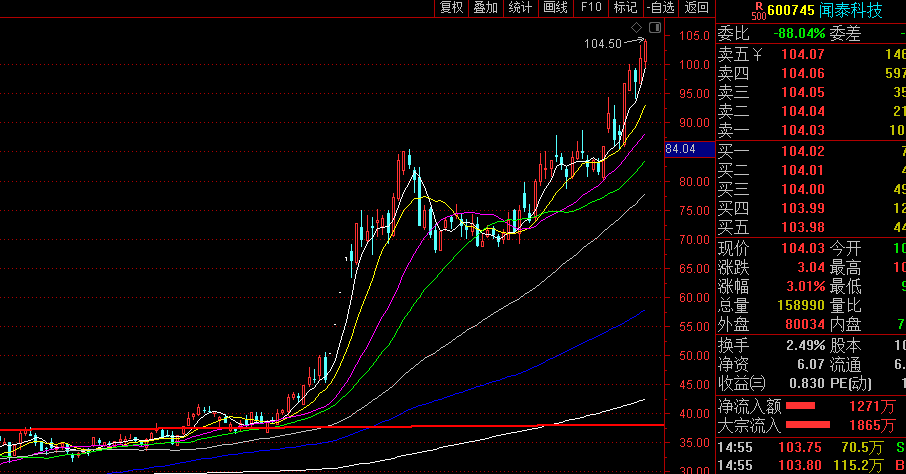Image resolution: width=906 pixels, height=474 pixels.
Task: Click the 大宗流入 red bar
Action: pos(808,425)
